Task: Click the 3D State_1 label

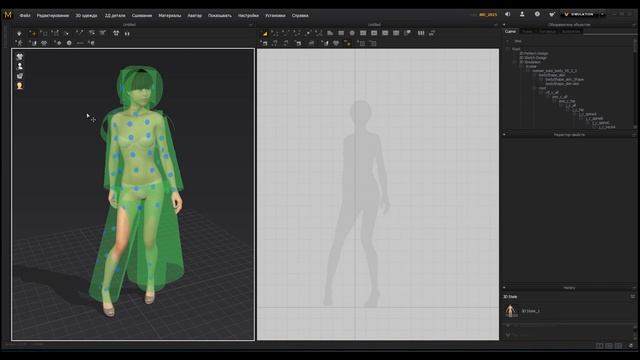Action: tap(531, 311)
